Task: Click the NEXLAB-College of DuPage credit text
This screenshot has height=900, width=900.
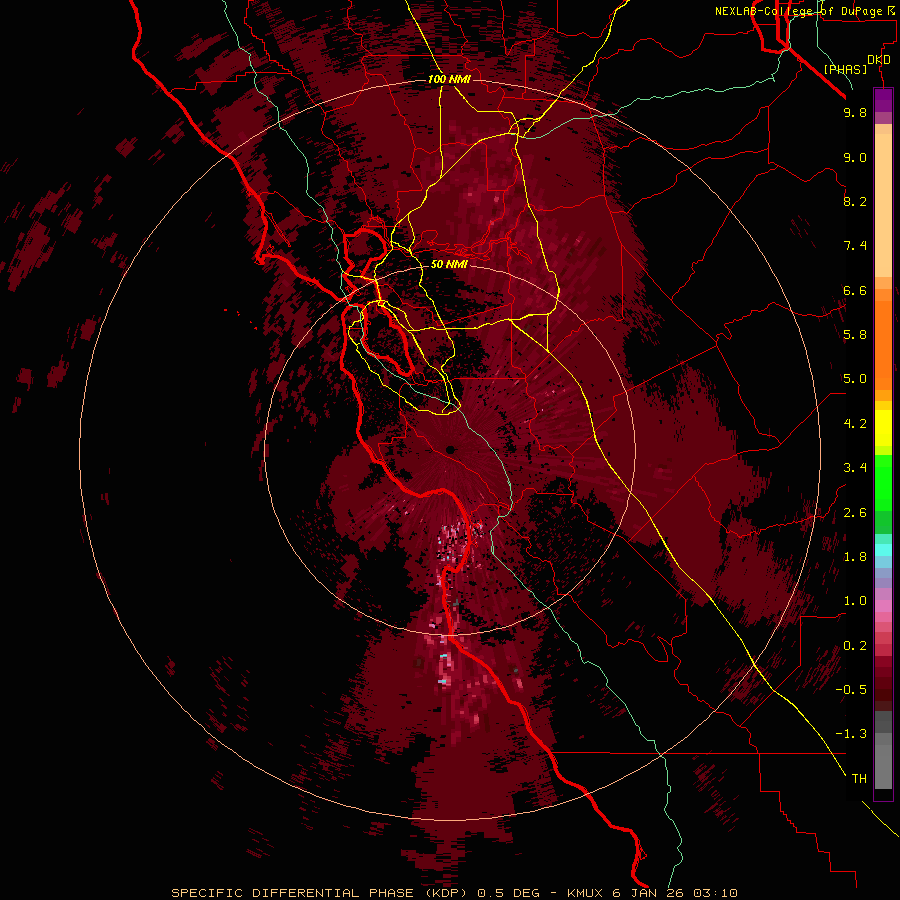Action: coord(798,11)
